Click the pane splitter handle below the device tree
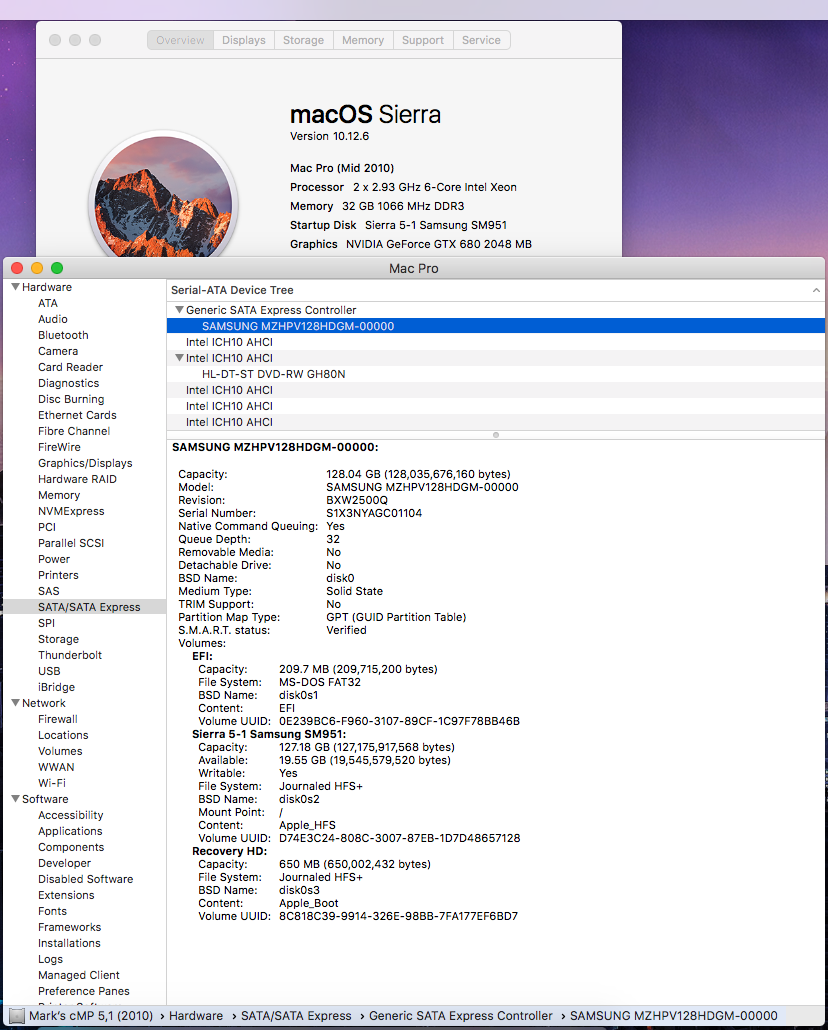This screenshot has width=828, height=1030. 495,435
